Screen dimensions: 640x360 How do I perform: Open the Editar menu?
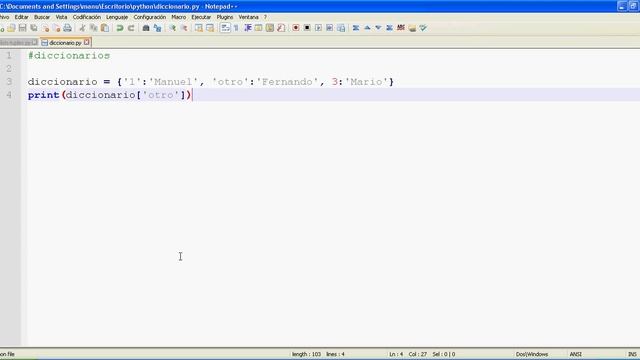click(x=22, y=17)
